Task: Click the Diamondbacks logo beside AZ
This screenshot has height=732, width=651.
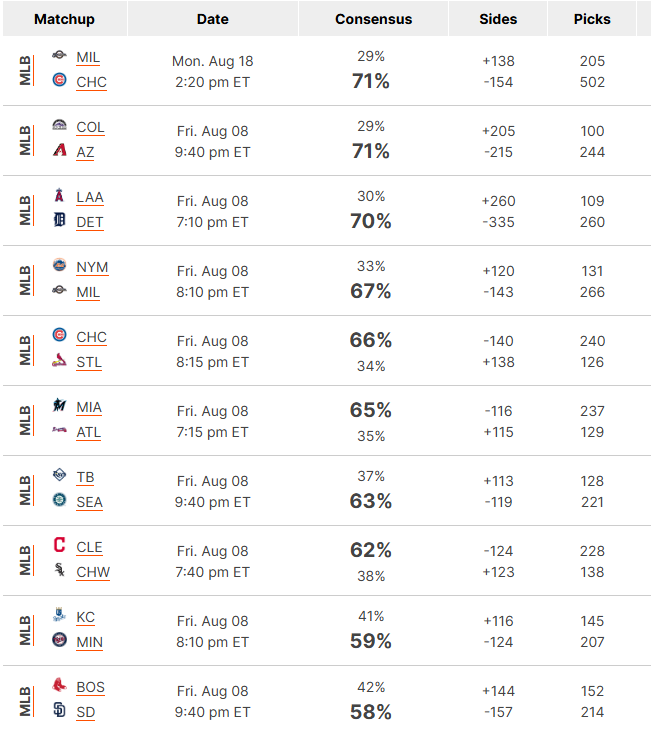Action: [x=59, y=150]
